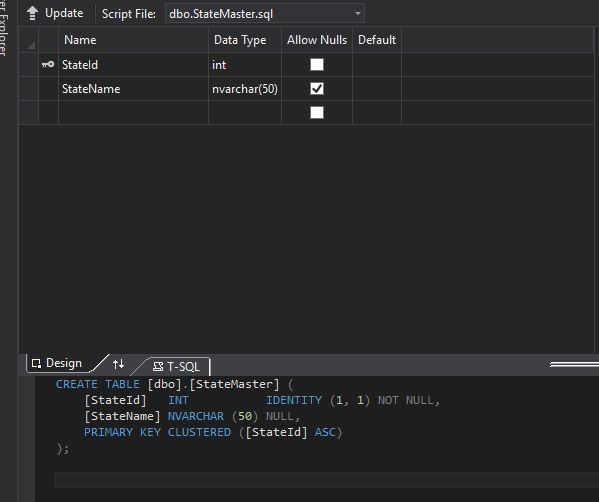Click the Data Type column header

(245, 40)
